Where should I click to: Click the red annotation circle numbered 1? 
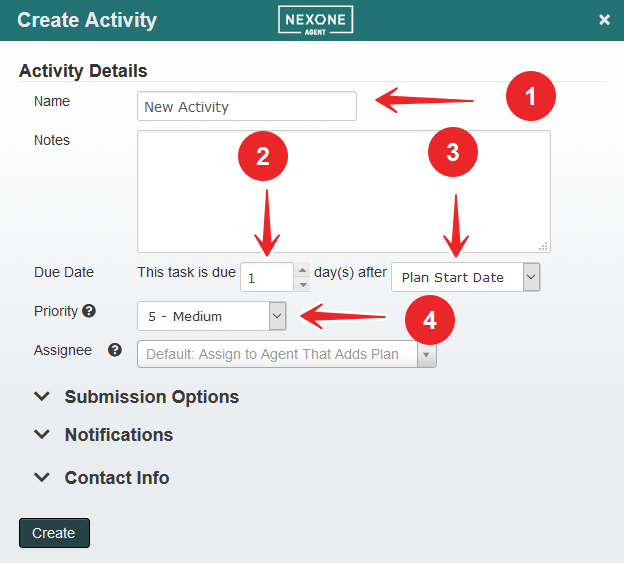pos(529,97)
